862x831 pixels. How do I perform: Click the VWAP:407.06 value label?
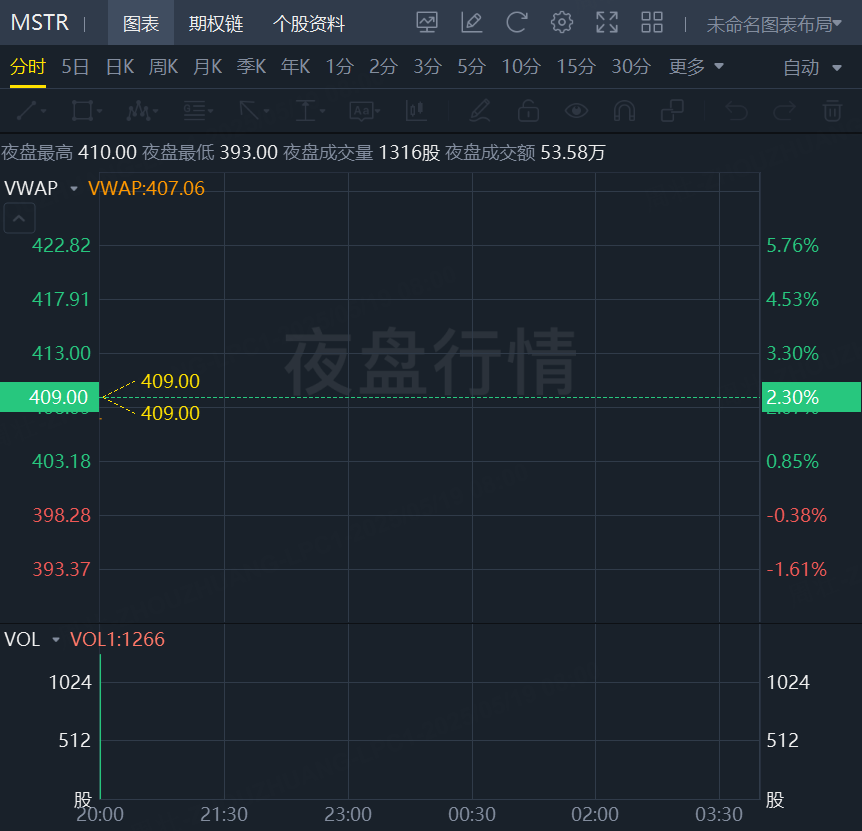pos(146,189)
